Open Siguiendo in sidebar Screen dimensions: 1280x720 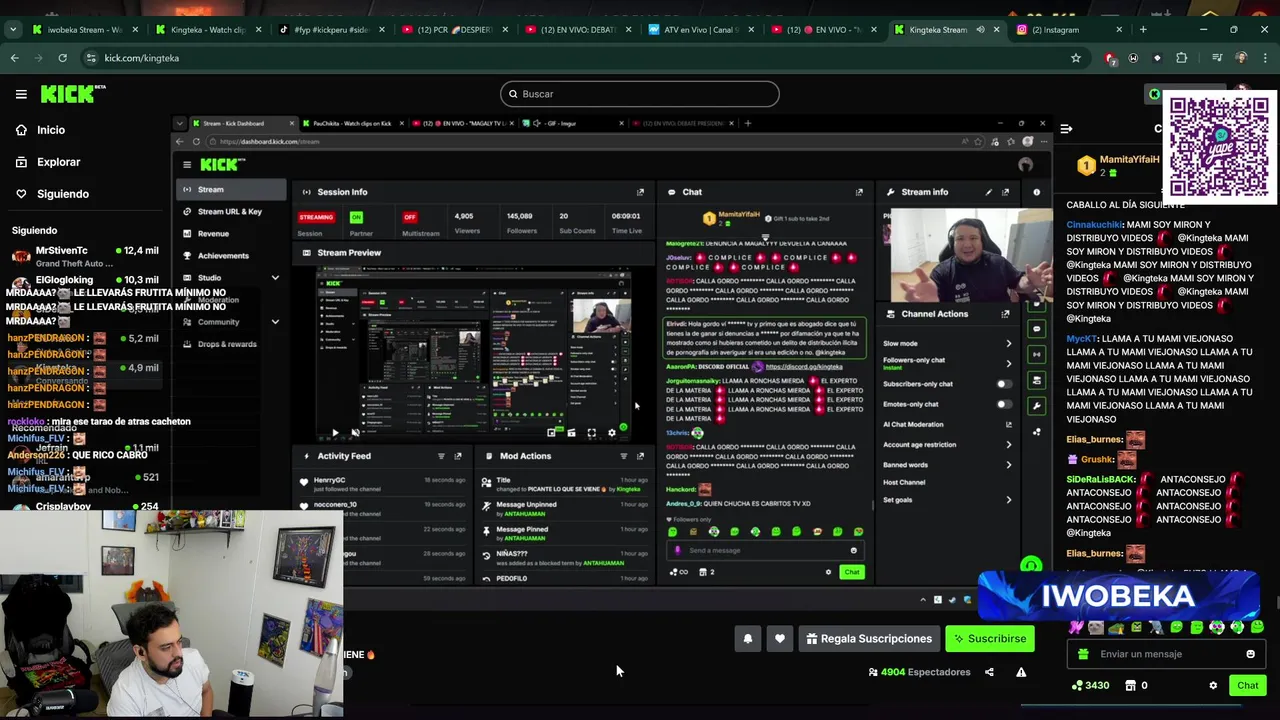[x=62, y=194]
